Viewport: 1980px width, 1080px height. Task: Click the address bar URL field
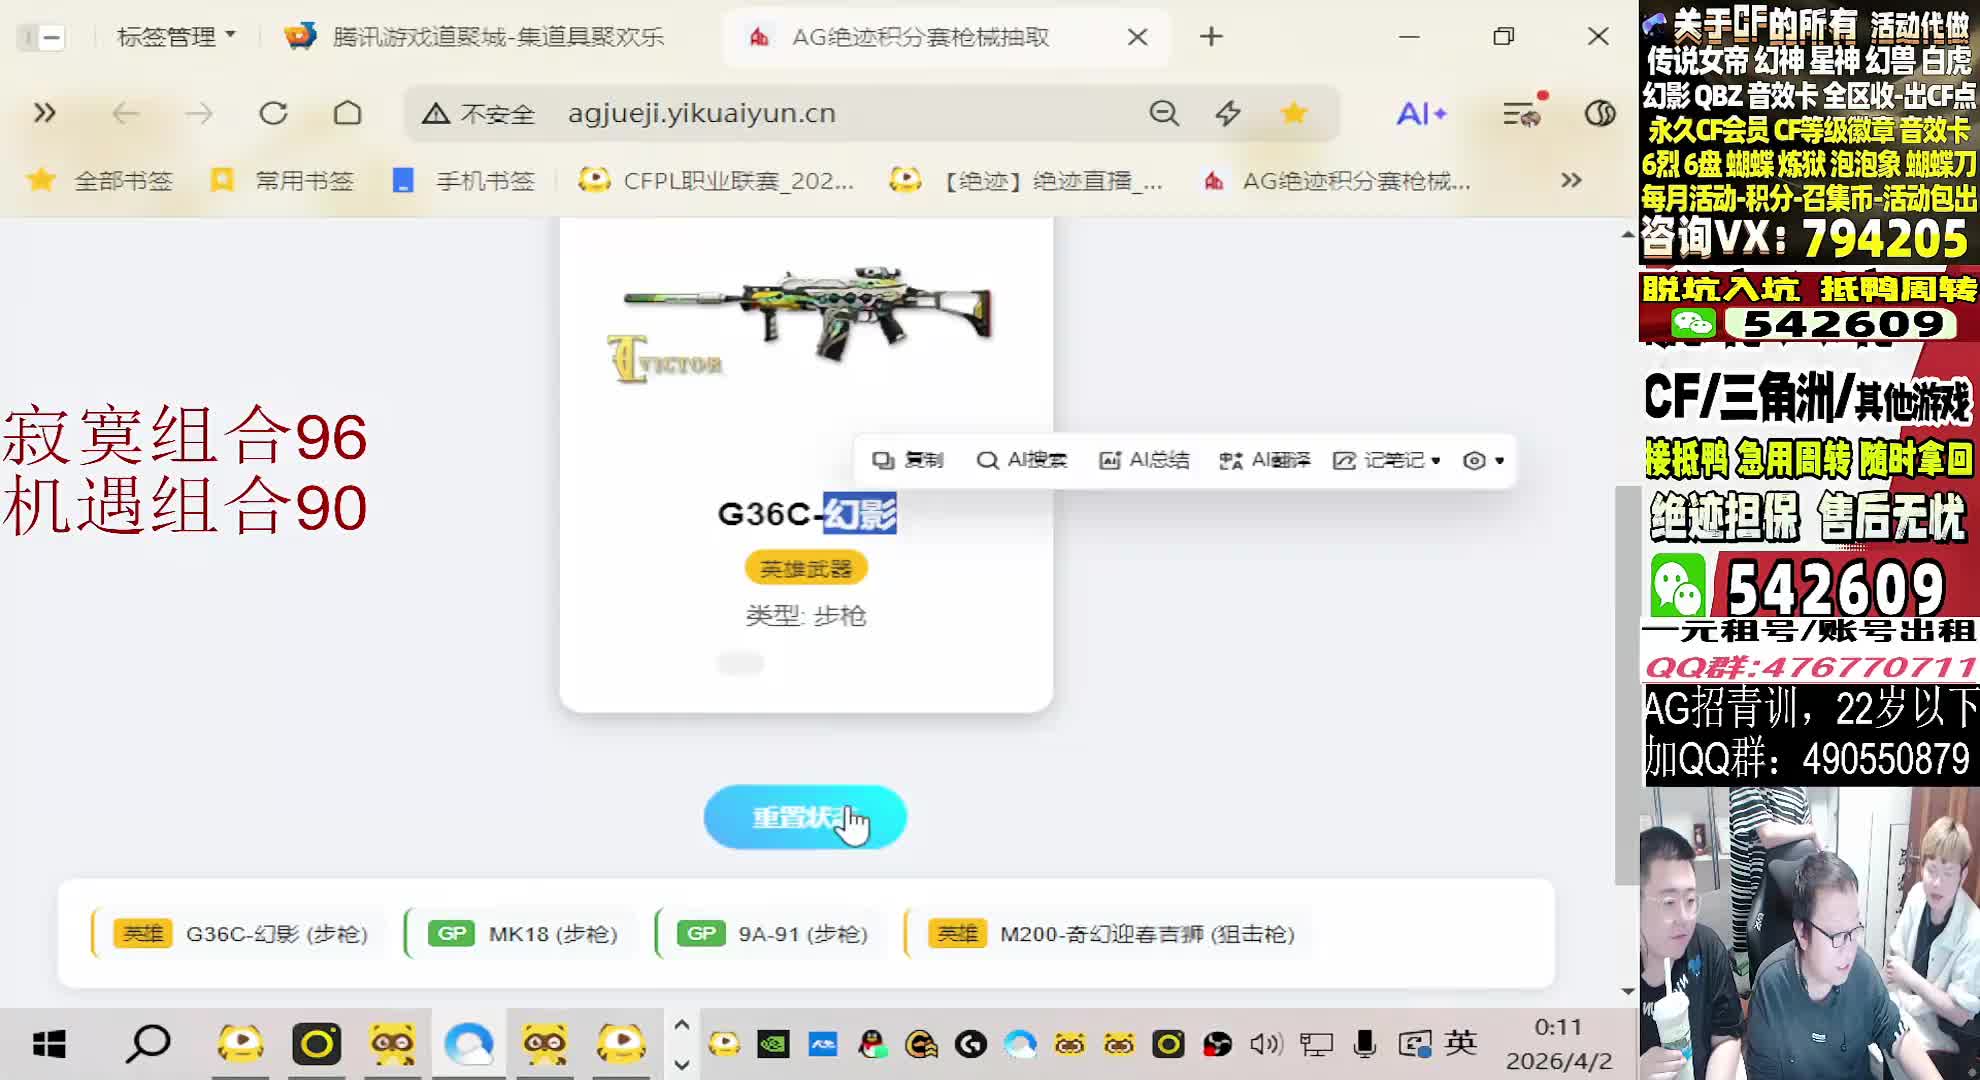[702, 113]
